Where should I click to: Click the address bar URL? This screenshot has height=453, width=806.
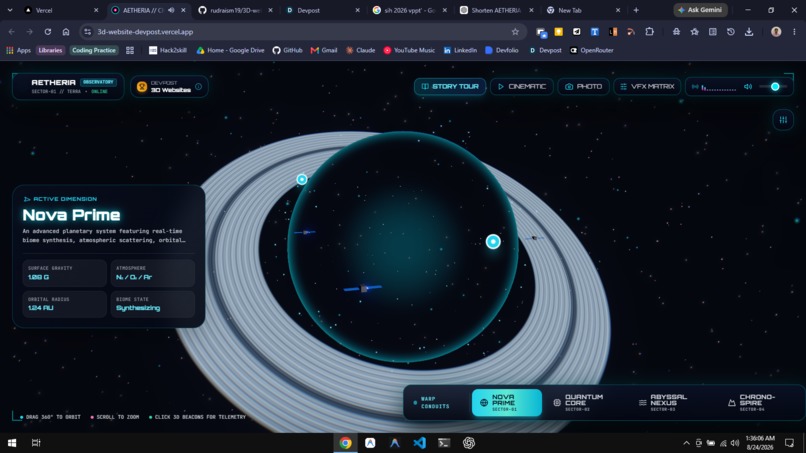[x=145, y=32]
